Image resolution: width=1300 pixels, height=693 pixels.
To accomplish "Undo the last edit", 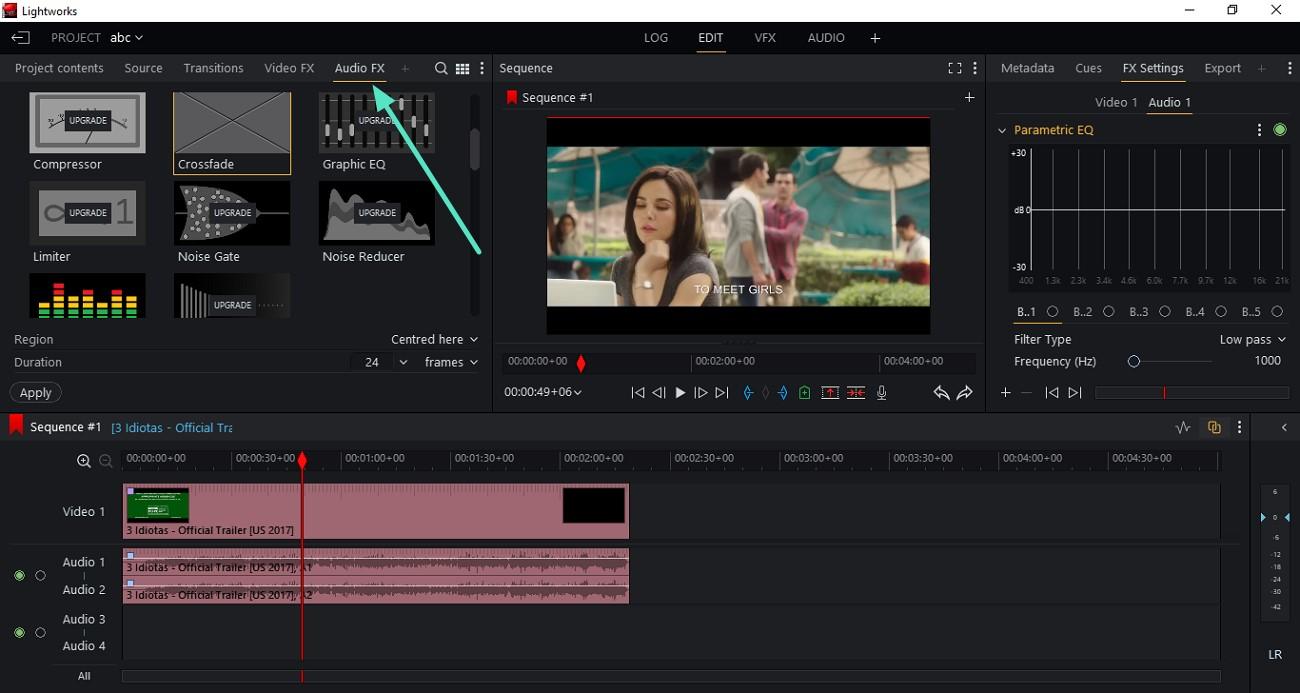I will (x=941, y=393).
